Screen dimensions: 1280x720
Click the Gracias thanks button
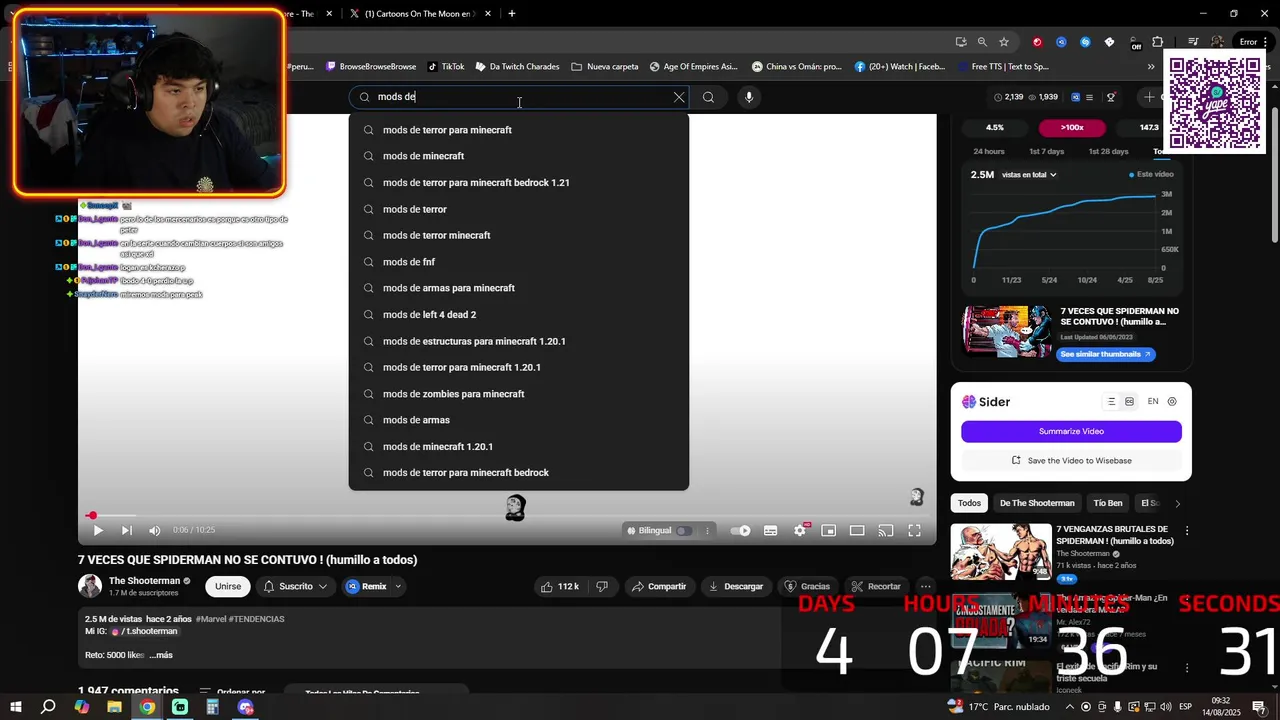[807, 586]
